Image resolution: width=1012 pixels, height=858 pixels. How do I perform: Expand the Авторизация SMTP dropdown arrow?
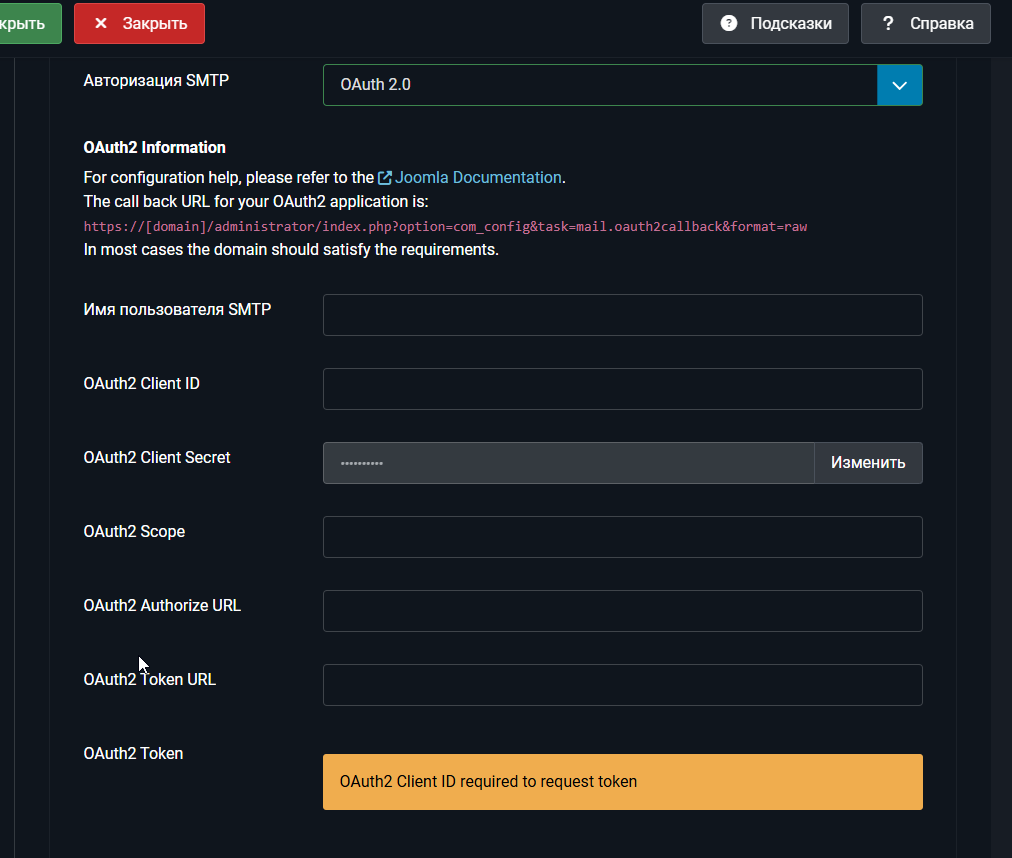[900, 85]
